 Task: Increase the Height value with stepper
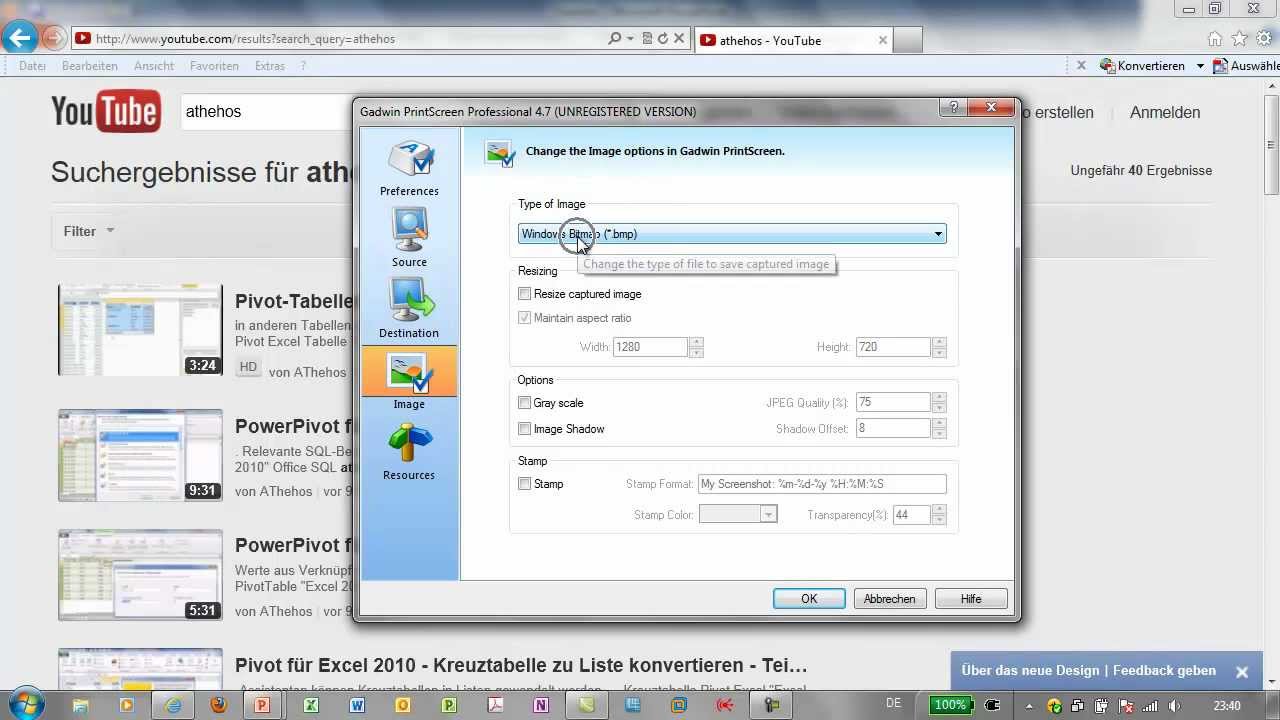[x=939, y=342]
